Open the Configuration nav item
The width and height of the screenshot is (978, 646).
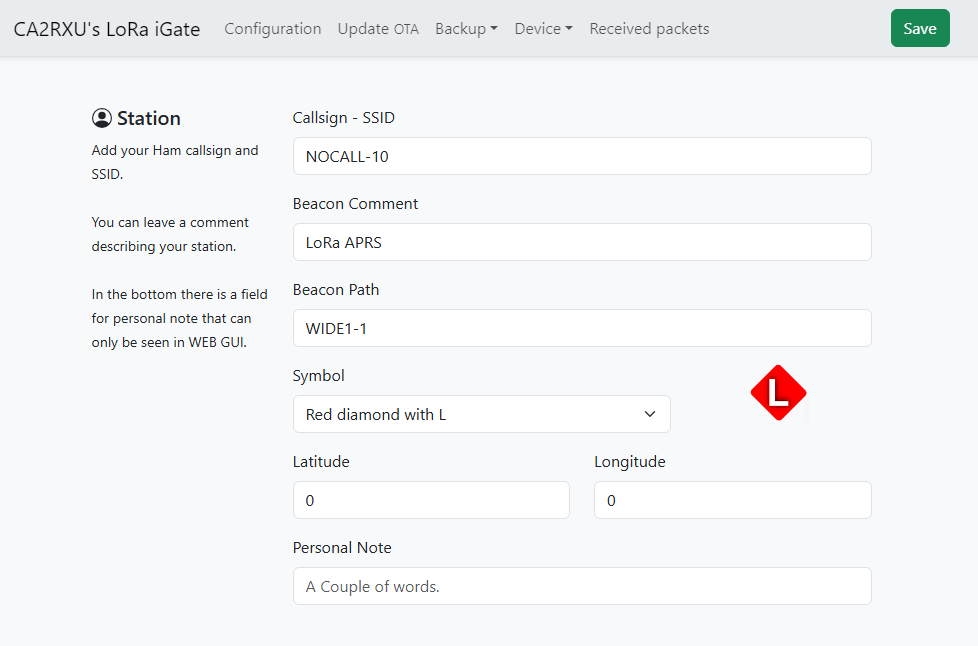click(x=273, y=29)
